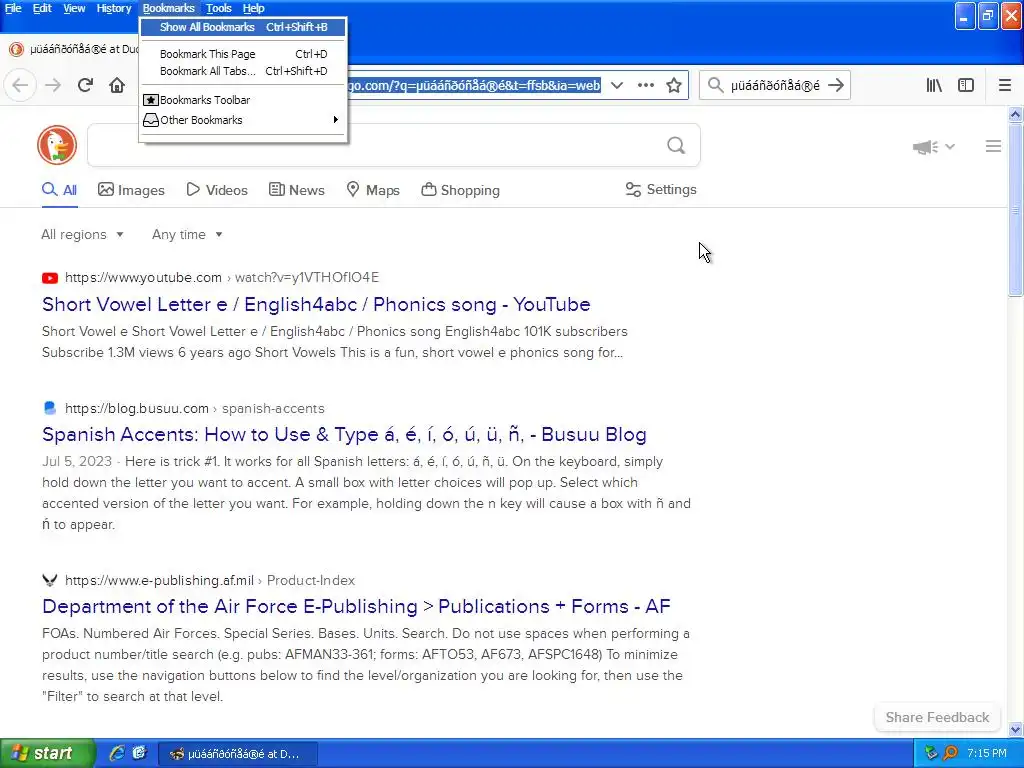Click the Busuu favicon beside second result
Image resolution: width=1024 pixels, height=768 pixels.
click(50, 408)
